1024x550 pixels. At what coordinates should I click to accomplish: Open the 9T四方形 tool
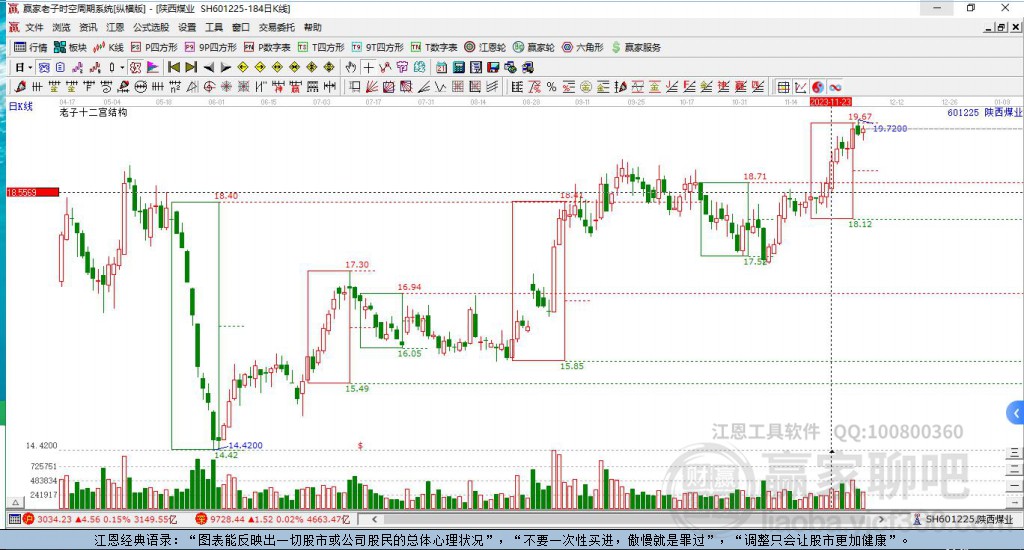pos(377,47)
